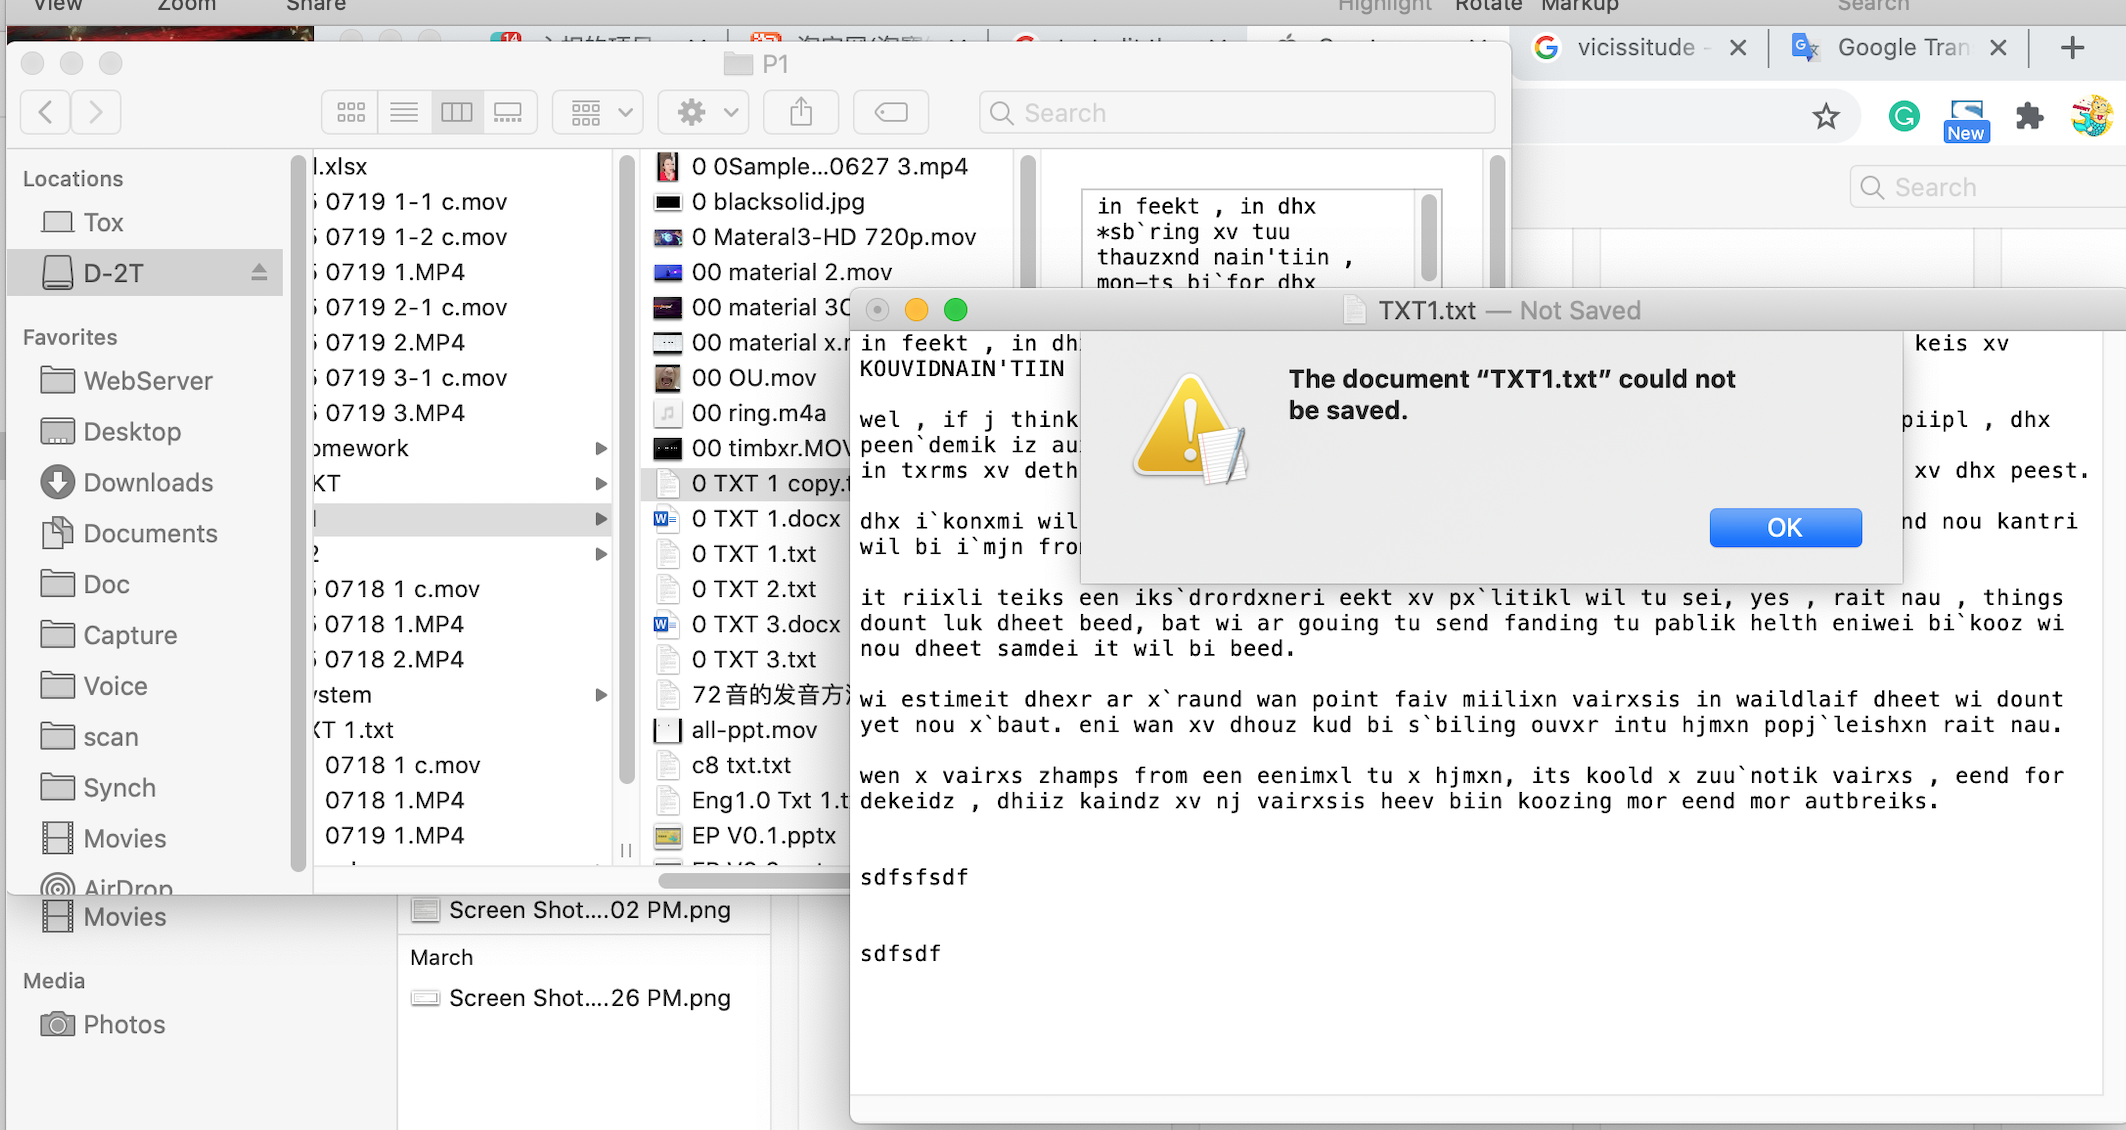Bookmark page with star icon
The height and width of the screenshot is (1130, 2126).
tap(1826, 117)
